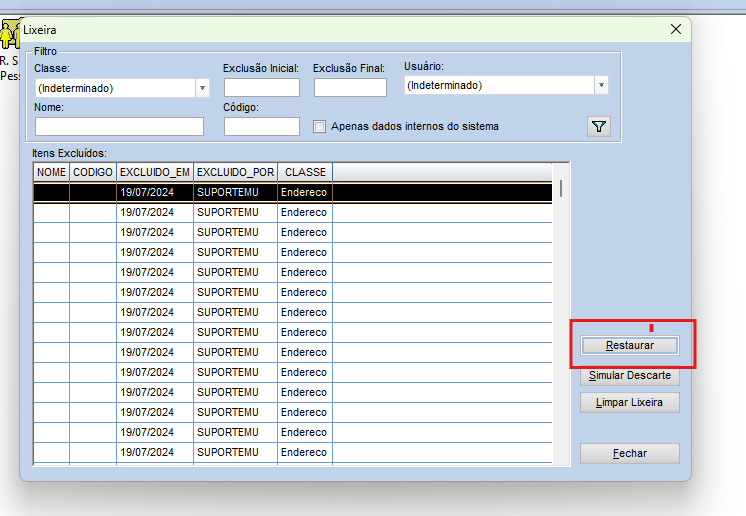Image resolution: width=746 pixels, height=516 pixels.
Task: Sort by the EXCLUIDO_EM column header
Action: tap(154, 172)
